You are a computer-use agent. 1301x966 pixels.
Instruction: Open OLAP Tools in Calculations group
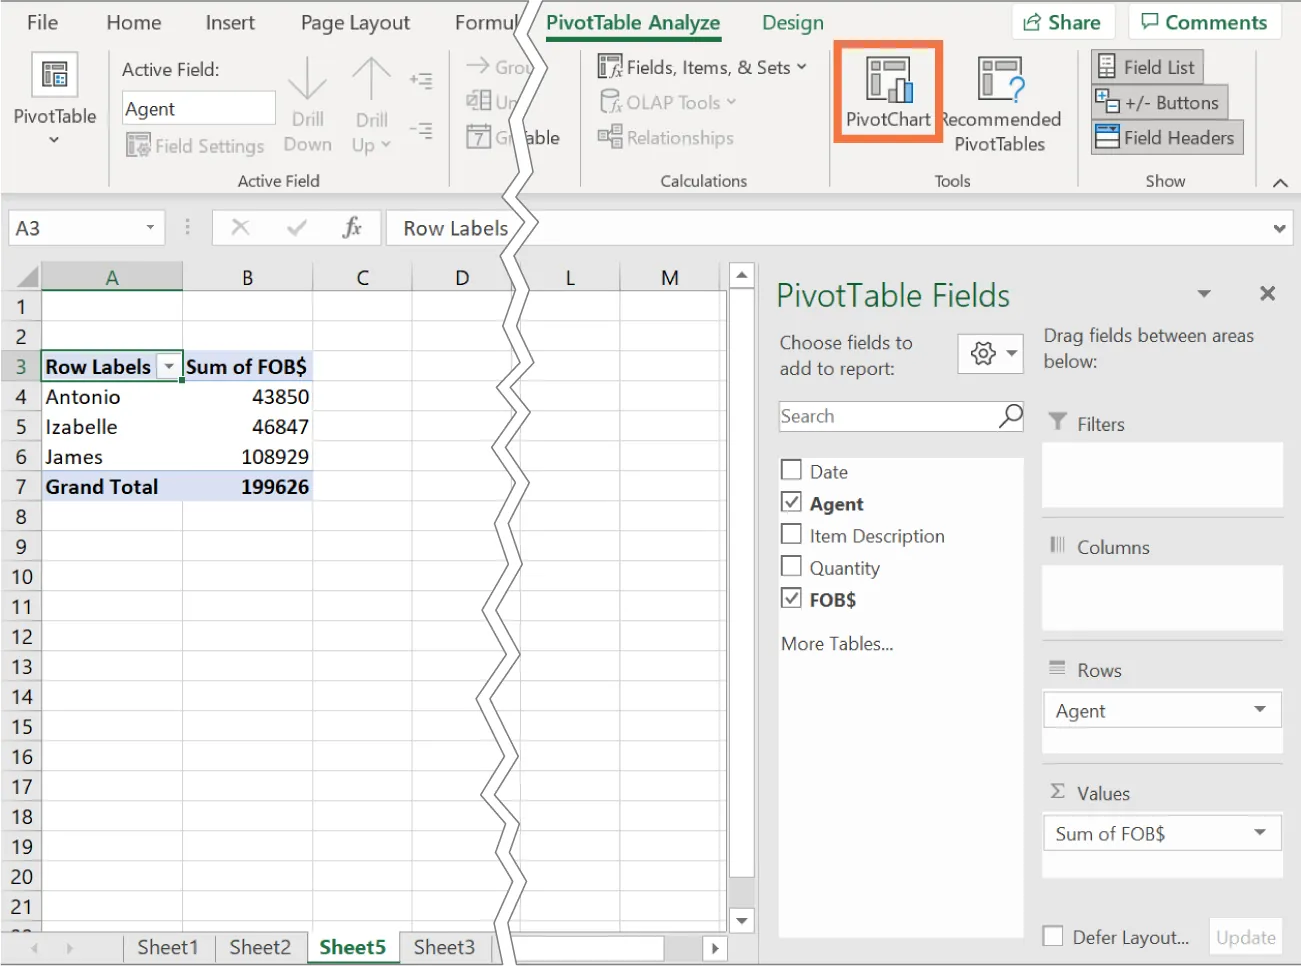(664, 101)
